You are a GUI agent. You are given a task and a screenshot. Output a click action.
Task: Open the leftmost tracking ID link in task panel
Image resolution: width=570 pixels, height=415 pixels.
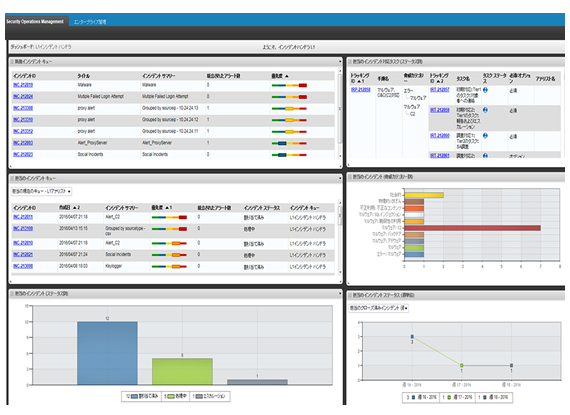click(360, 90)
